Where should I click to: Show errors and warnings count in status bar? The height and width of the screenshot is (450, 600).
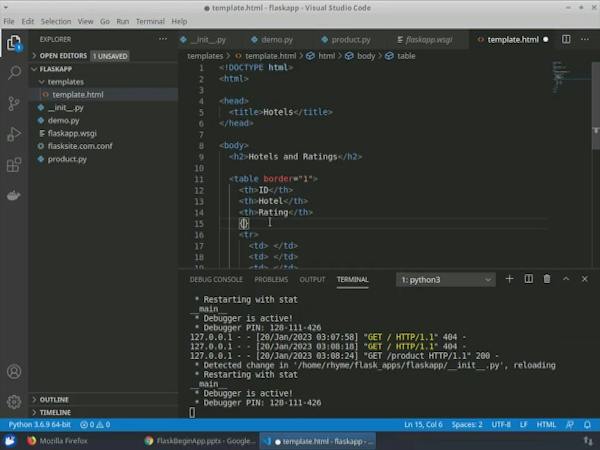click(x=95, y=425)
